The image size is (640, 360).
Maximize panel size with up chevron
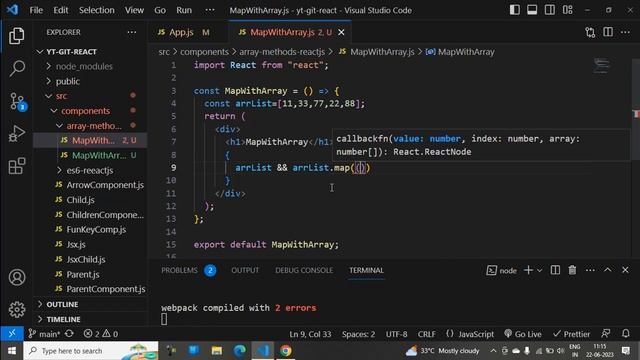pyautogui.click(x=607, y=270)
